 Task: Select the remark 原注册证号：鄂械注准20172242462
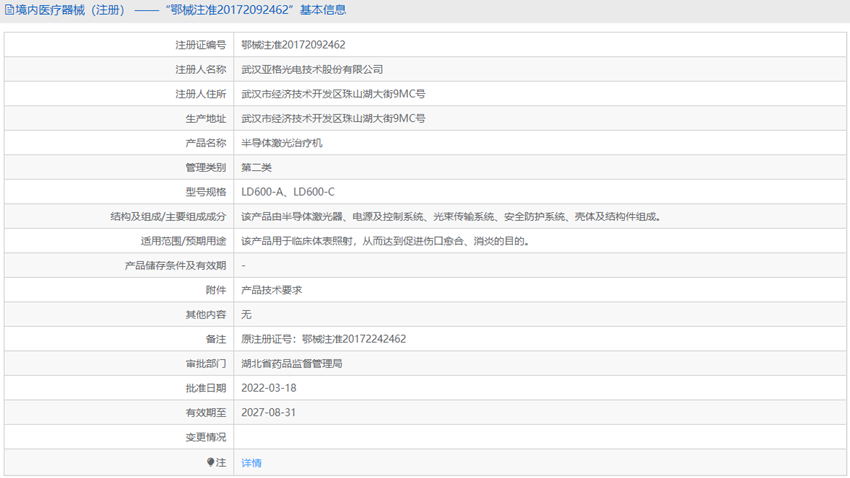click(x=324, y=339)
